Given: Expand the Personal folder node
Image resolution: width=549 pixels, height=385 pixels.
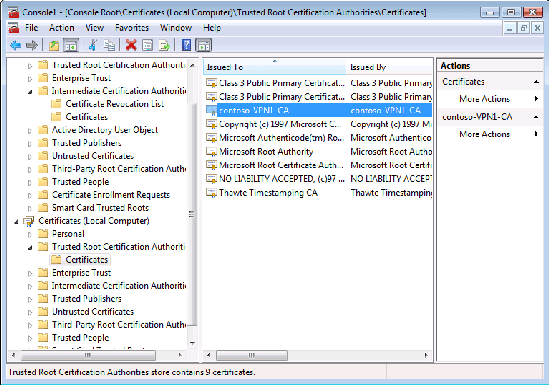Looking at the screenshot, I should [x=30, y=234].
